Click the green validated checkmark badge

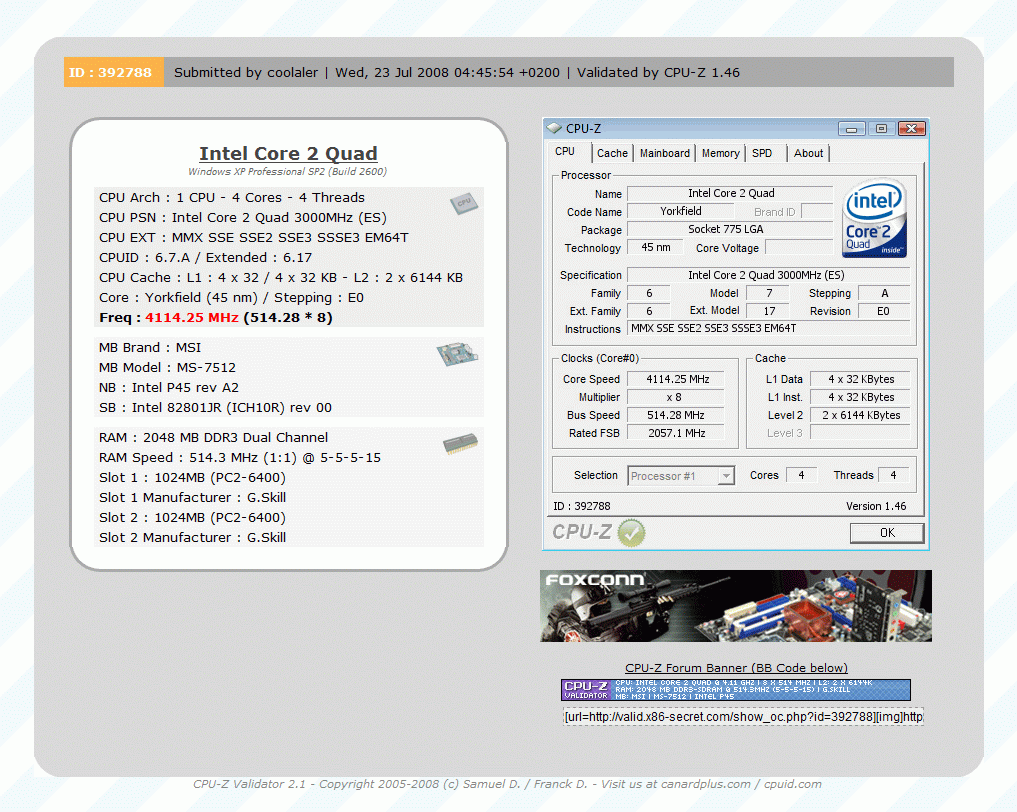coord(631,532)
